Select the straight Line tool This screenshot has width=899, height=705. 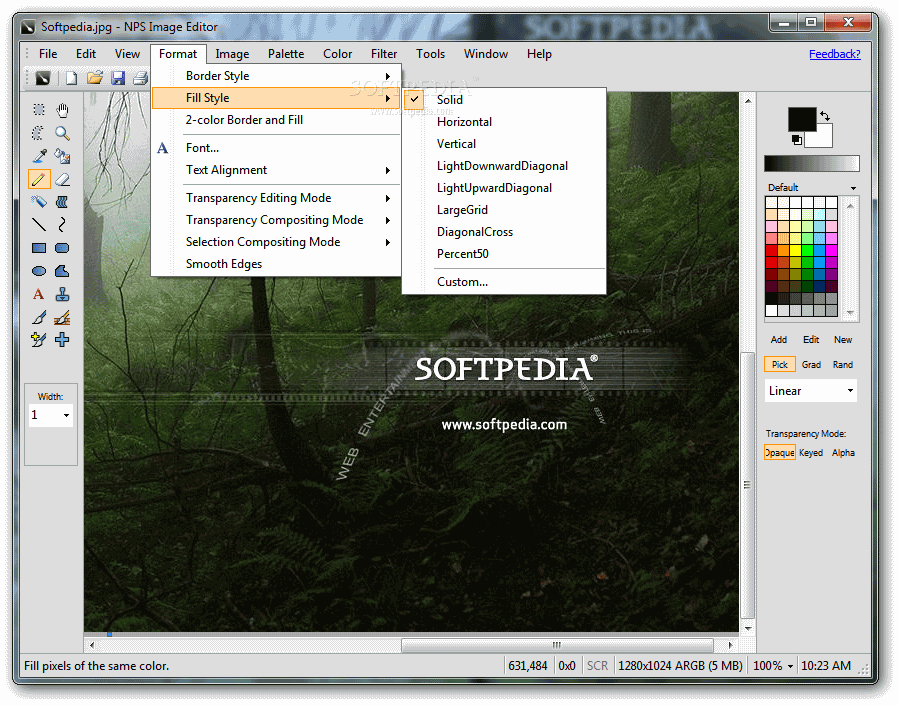tap(39, 225)
